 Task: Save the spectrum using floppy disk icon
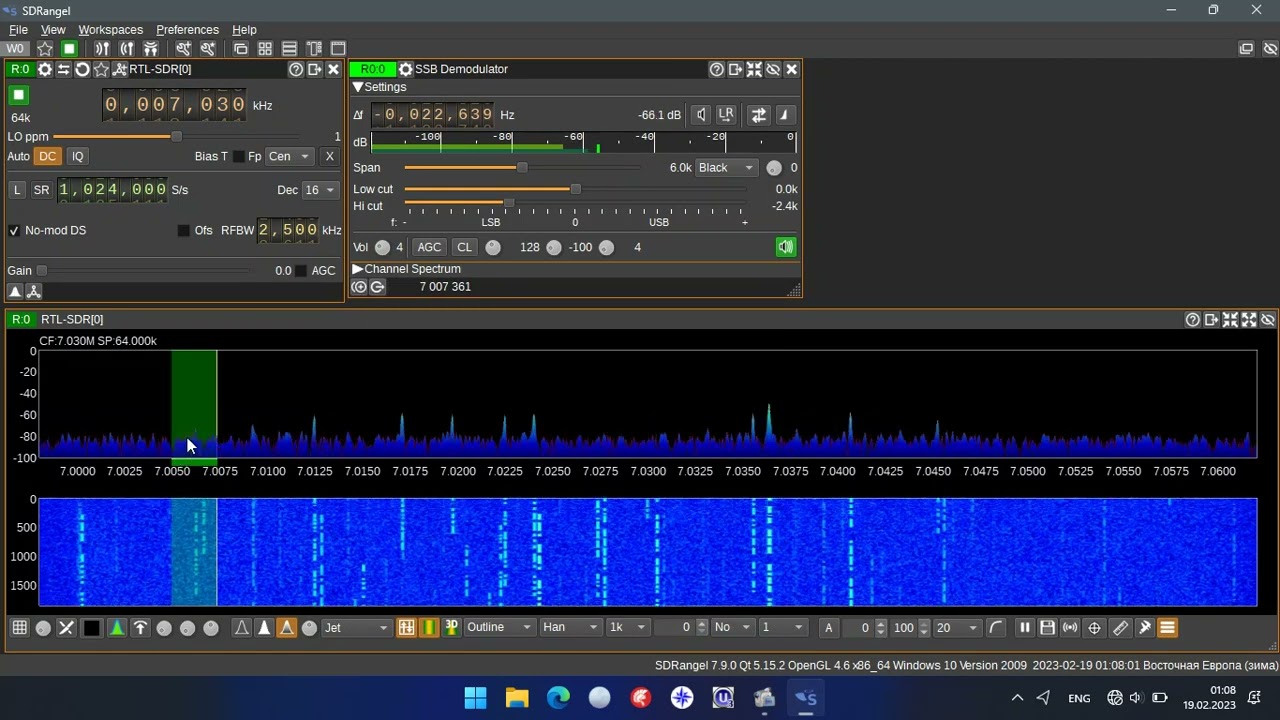pos(1047,628)
